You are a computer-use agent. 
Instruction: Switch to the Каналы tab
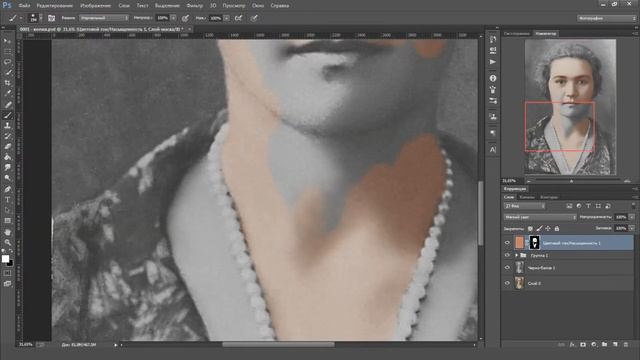click(527, 197)
